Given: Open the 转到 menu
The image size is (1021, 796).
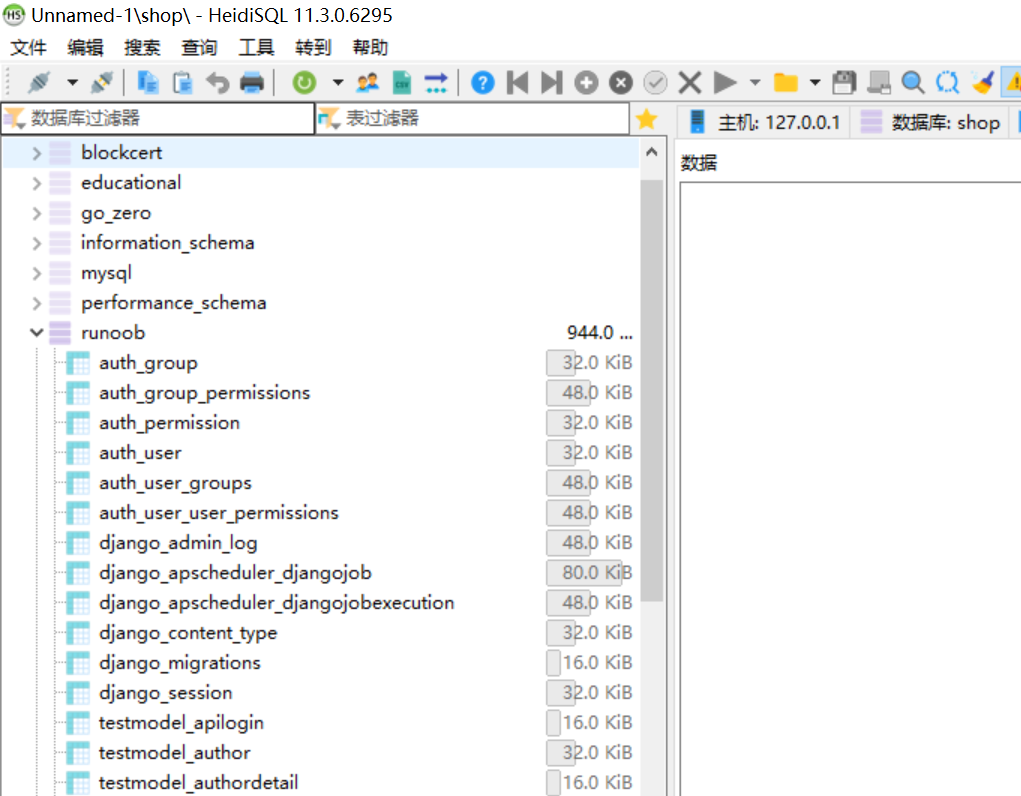Looking at the screenshot, I should pos(313,48).
